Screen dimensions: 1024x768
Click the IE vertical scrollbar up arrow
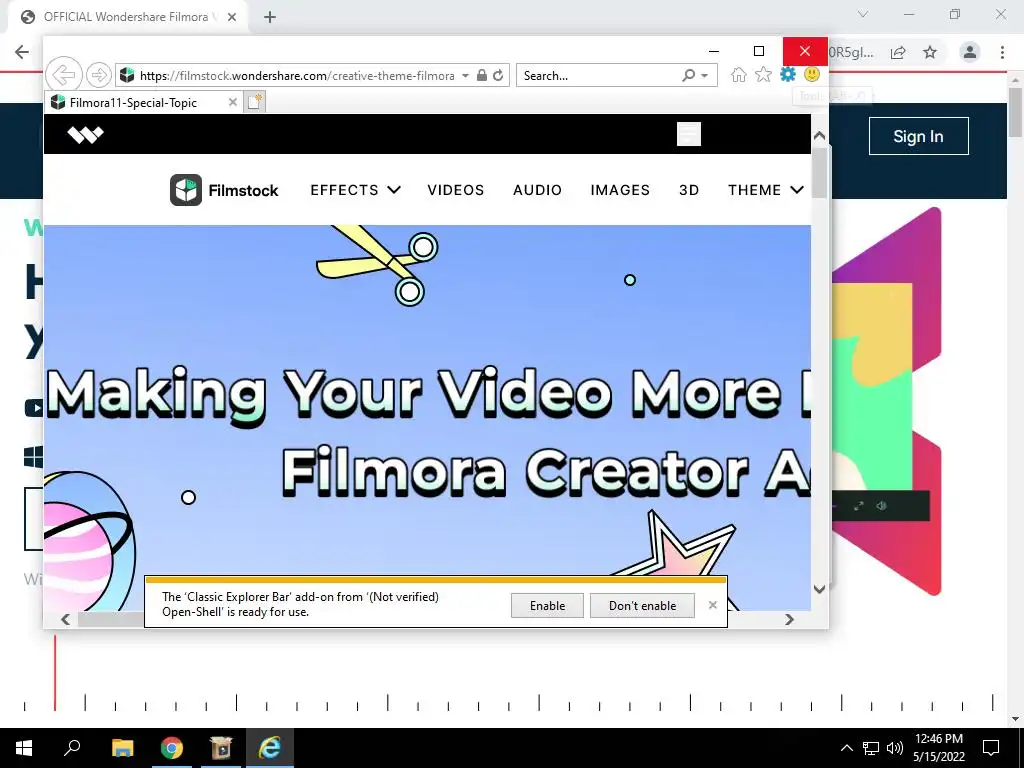[820, 136]
